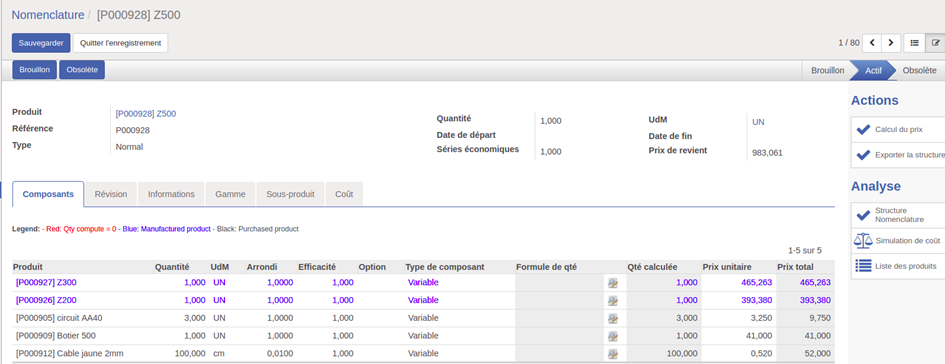Open the Coût tab
The width and height of the screenshot is (945, 364).
click(344, 194)
